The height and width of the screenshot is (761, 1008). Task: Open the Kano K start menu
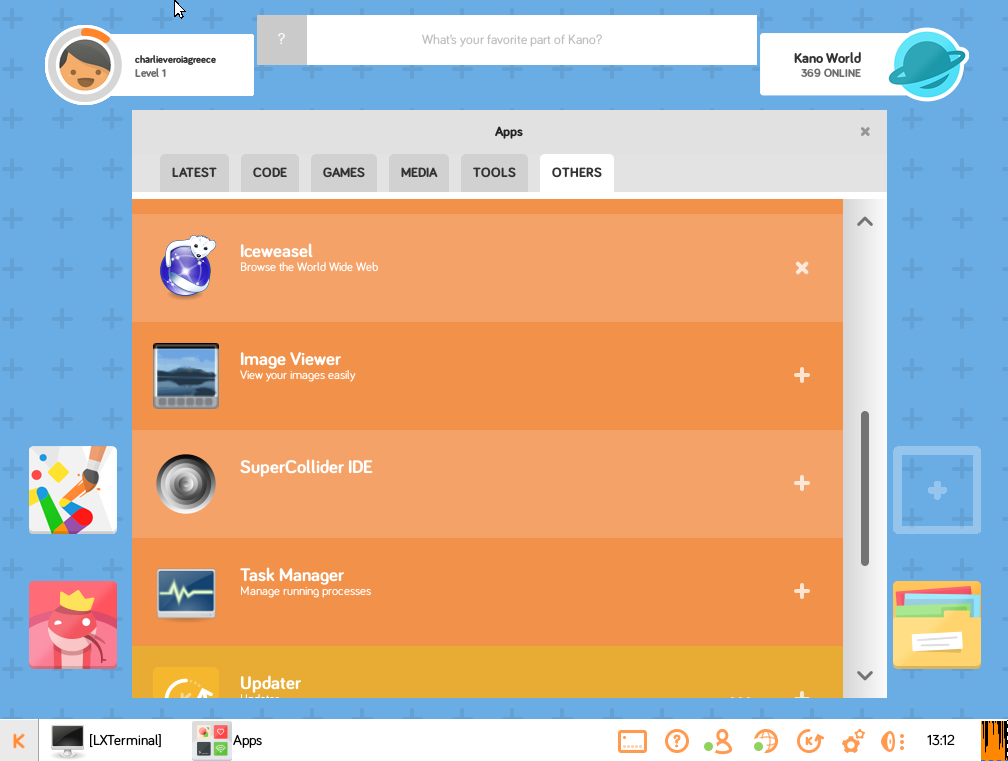point(19,740)
